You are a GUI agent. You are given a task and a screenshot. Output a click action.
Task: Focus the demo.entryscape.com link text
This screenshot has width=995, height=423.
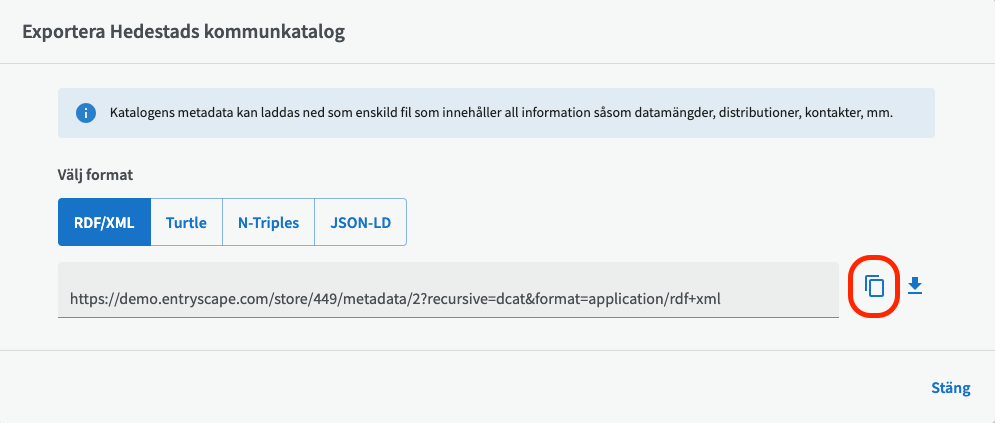click(395, 298)
